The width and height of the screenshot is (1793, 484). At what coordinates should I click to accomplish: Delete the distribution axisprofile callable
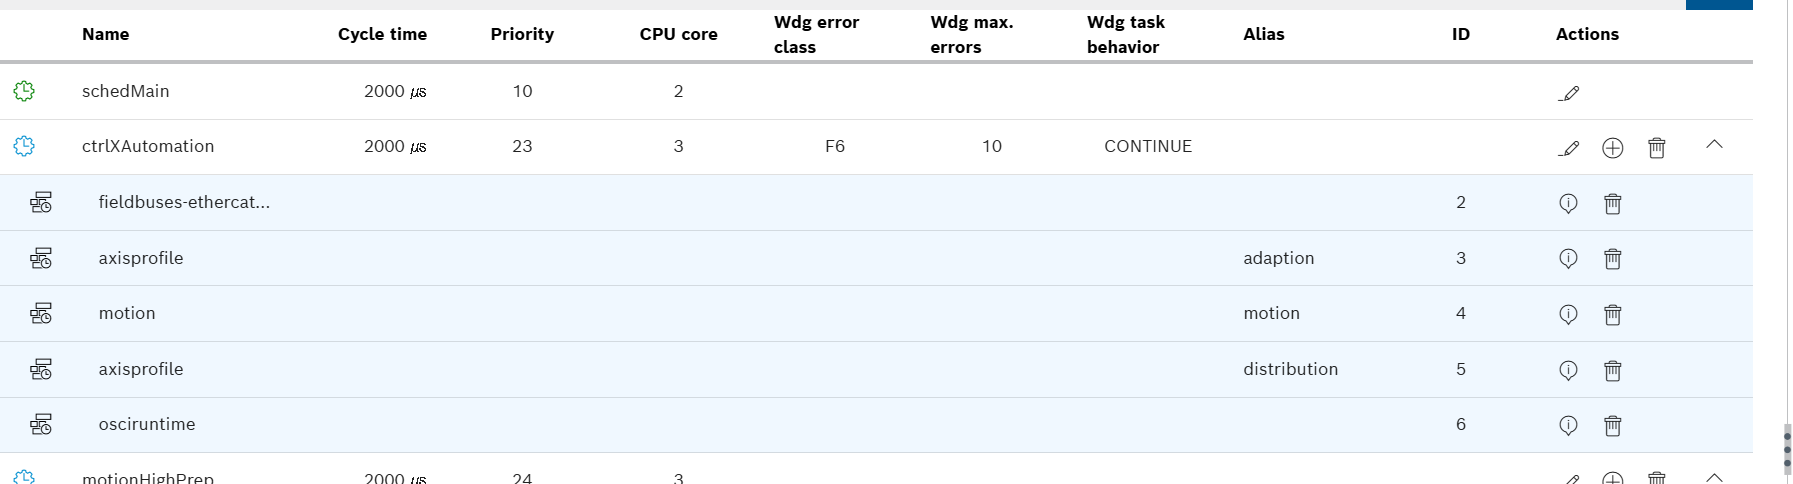1612,371
